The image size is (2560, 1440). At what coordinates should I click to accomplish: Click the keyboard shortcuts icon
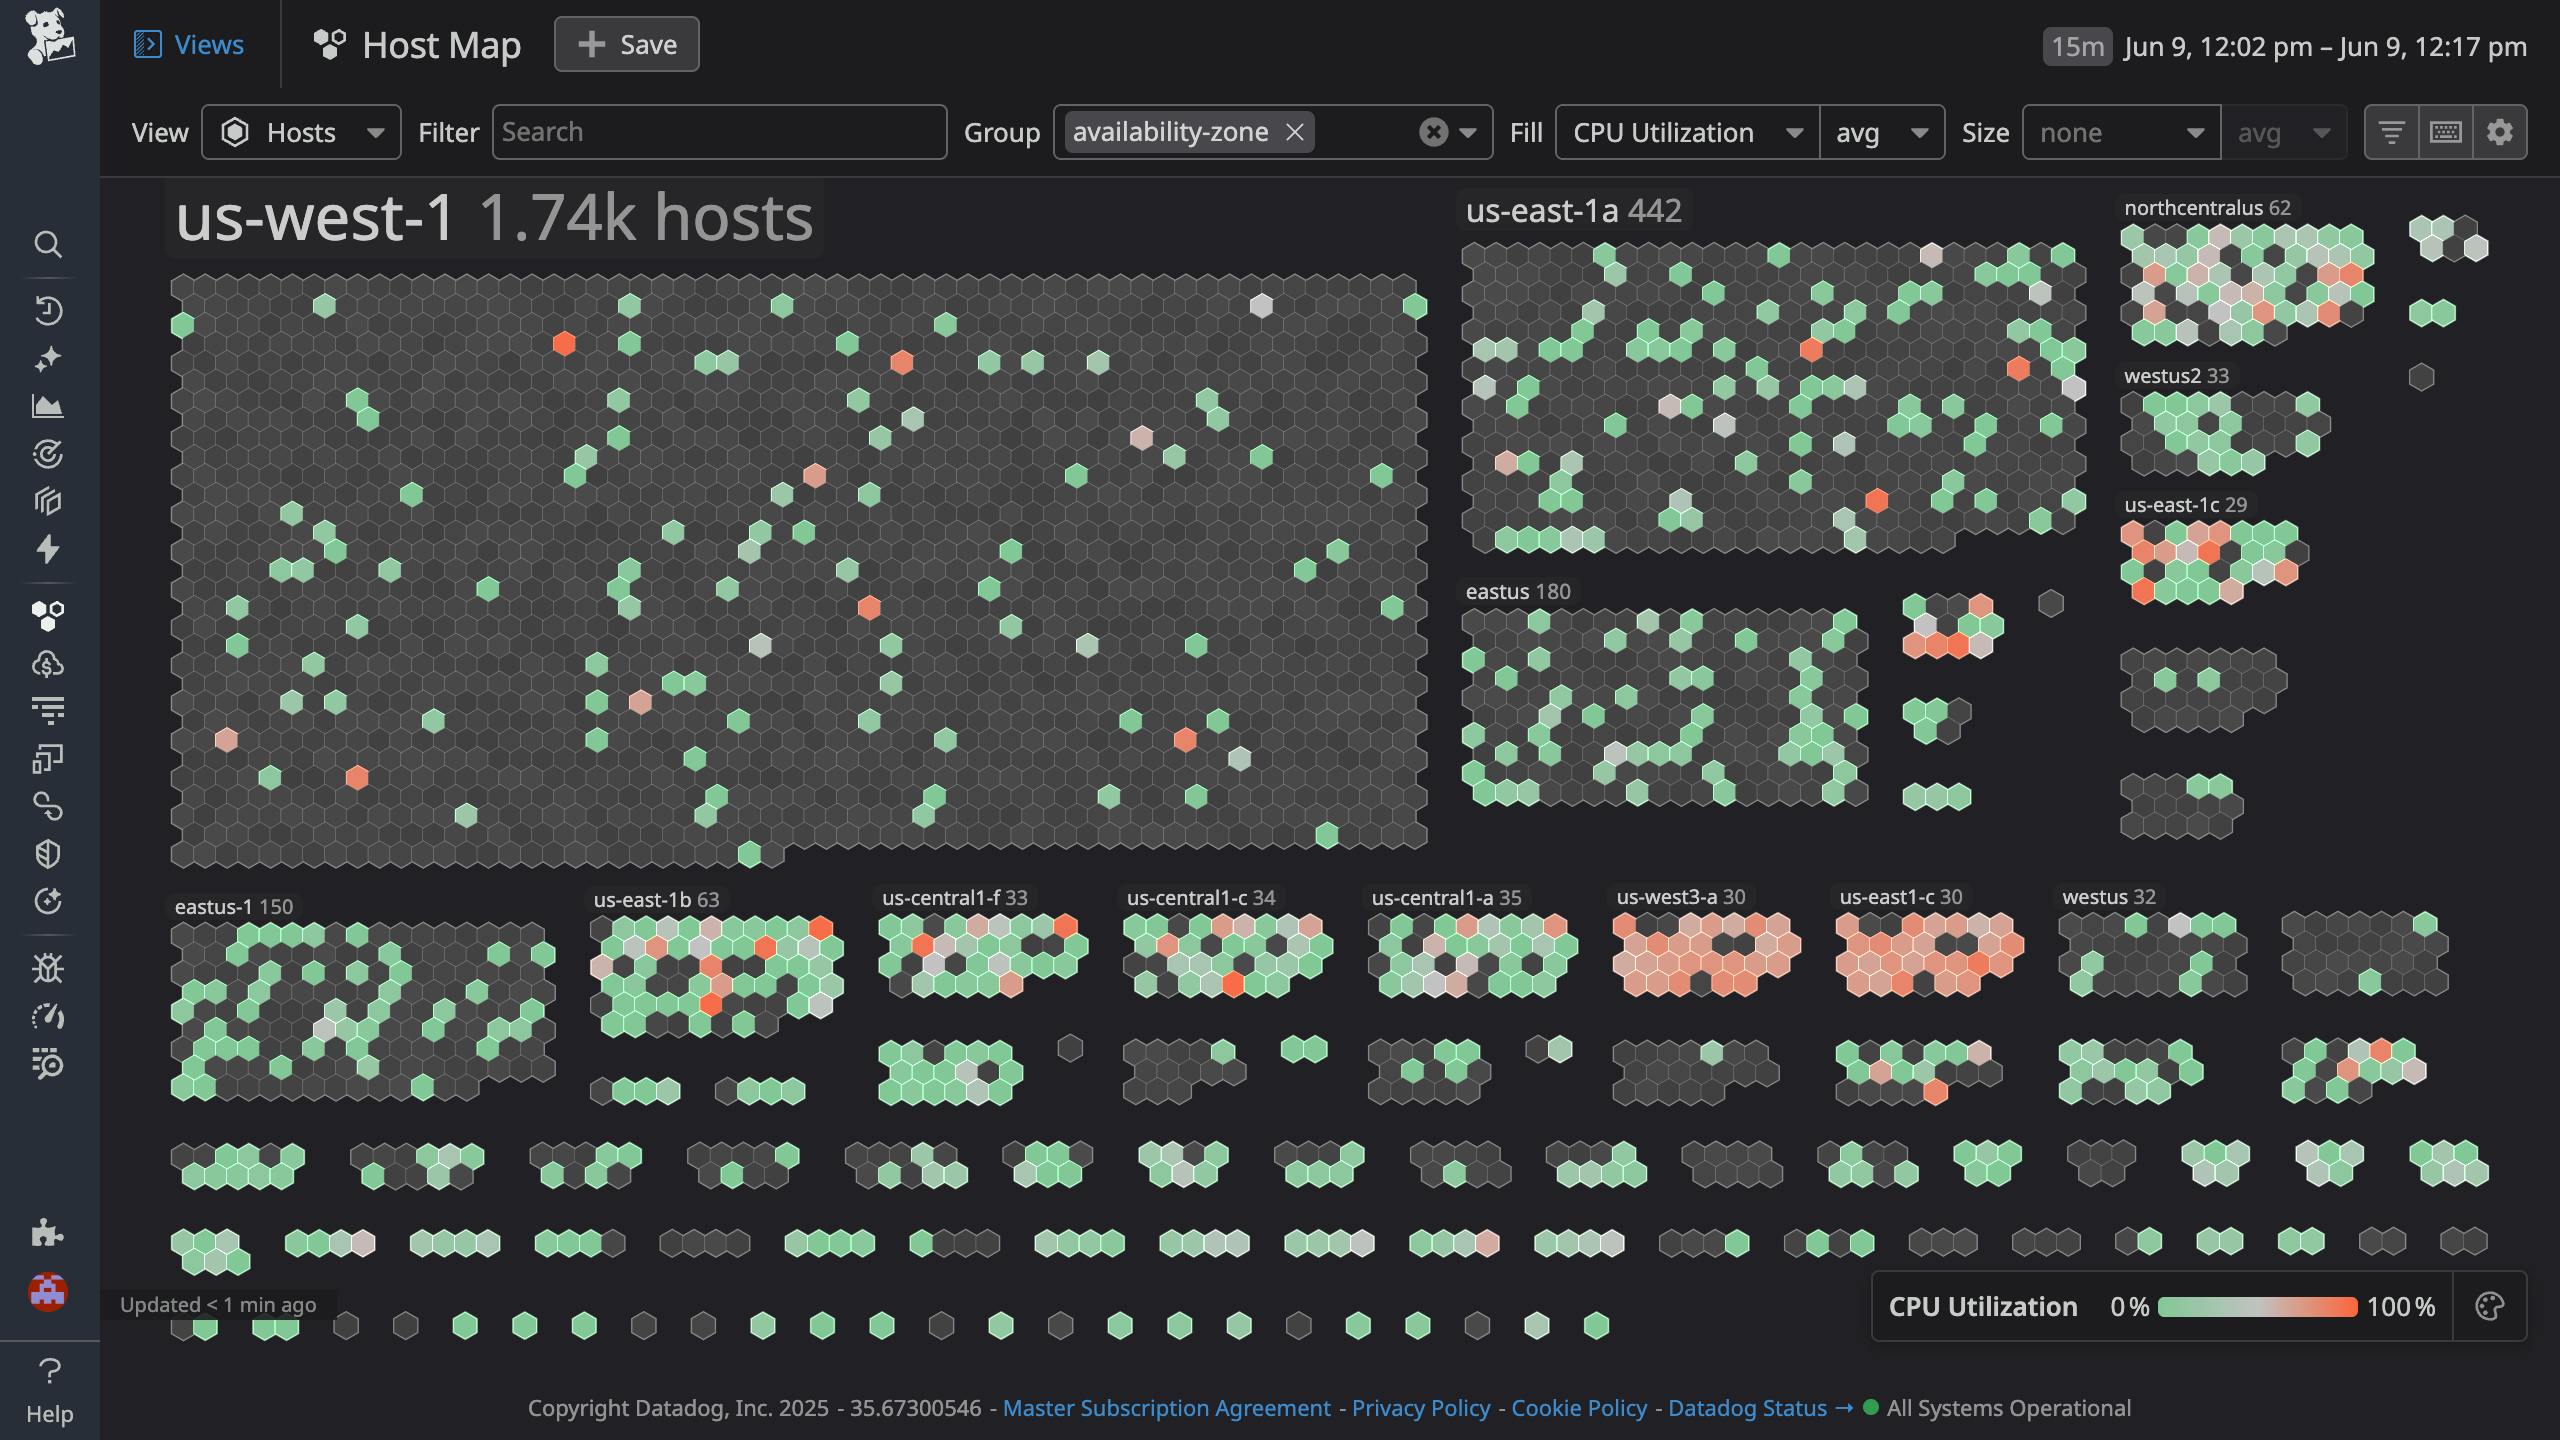pos(2445,132)
